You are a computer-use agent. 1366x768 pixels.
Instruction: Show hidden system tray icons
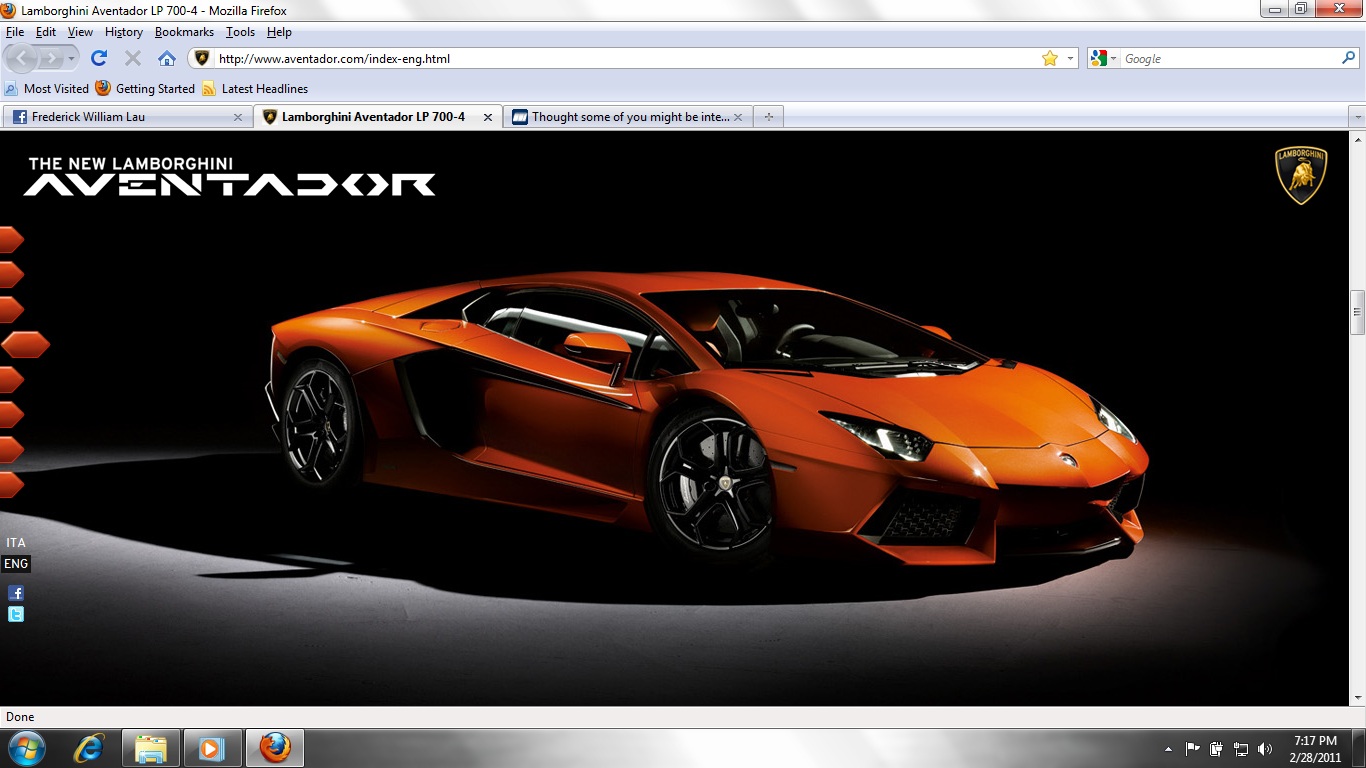point(1168,748)
